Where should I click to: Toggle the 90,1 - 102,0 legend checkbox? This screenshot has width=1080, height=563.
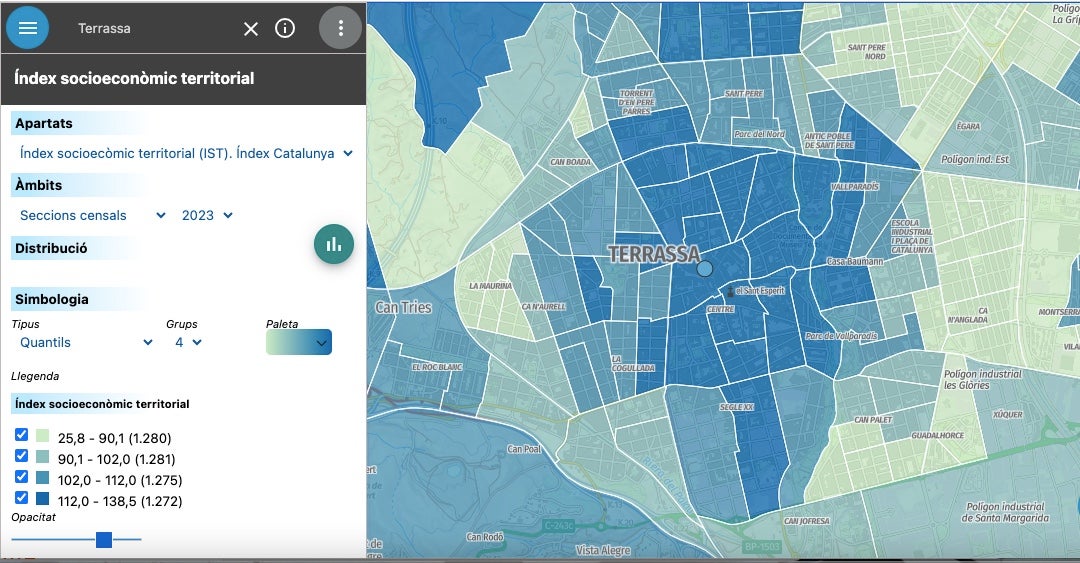(21, 456)
